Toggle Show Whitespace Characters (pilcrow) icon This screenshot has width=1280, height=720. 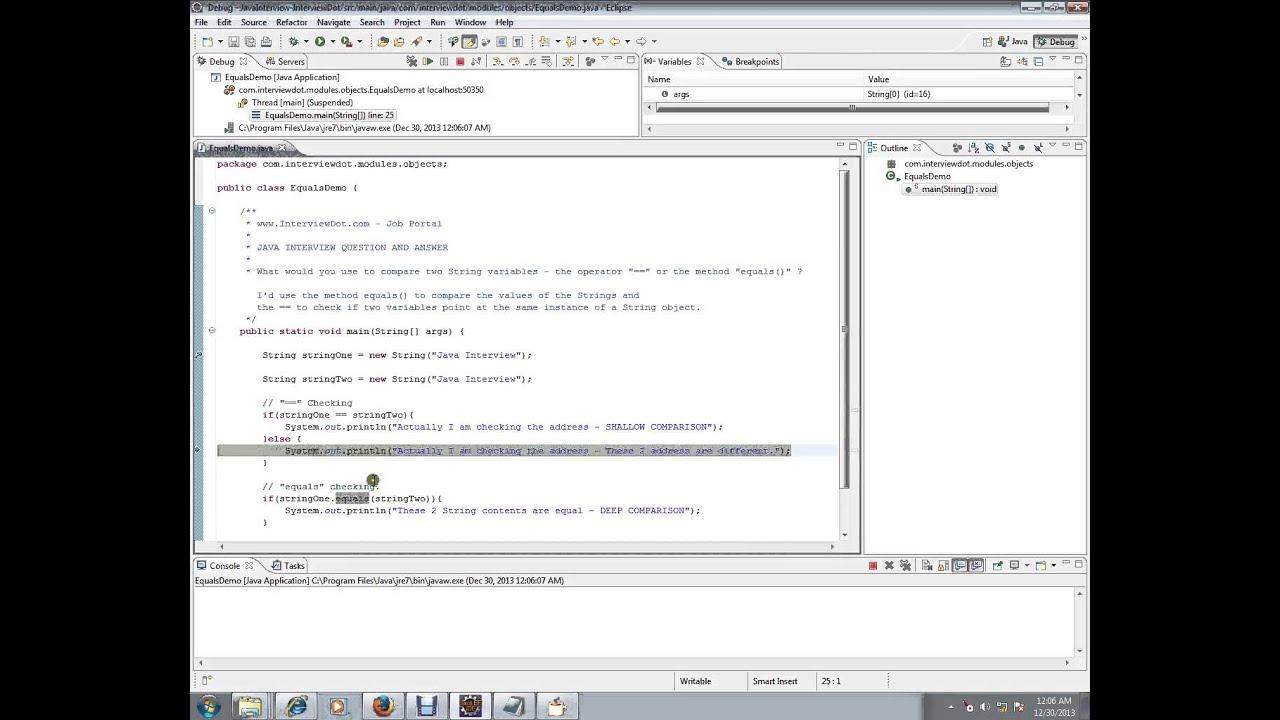pos(517,41)
